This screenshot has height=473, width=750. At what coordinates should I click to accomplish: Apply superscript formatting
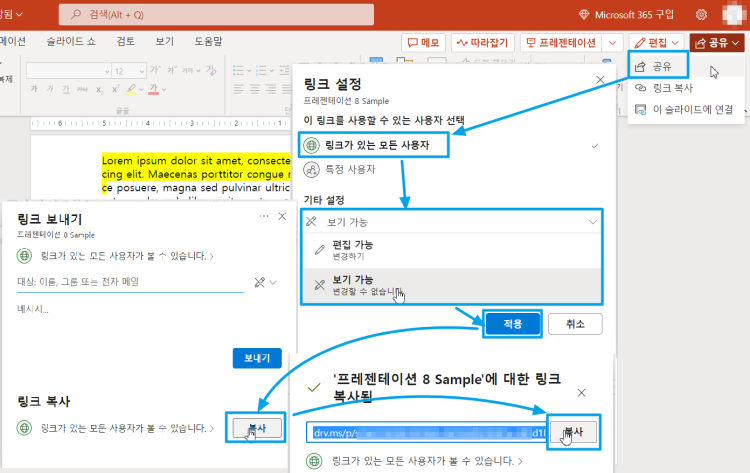pos(115,89)
